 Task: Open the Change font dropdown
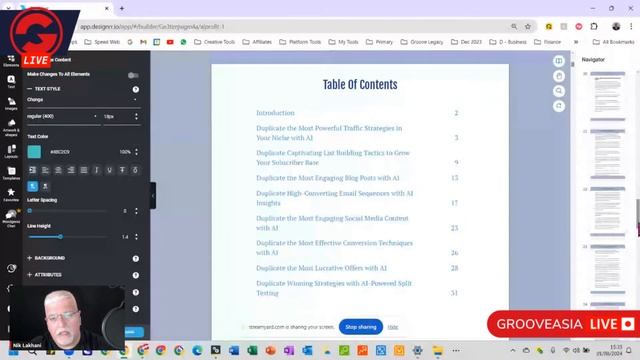pyautogui.click(x=83, y=100)
